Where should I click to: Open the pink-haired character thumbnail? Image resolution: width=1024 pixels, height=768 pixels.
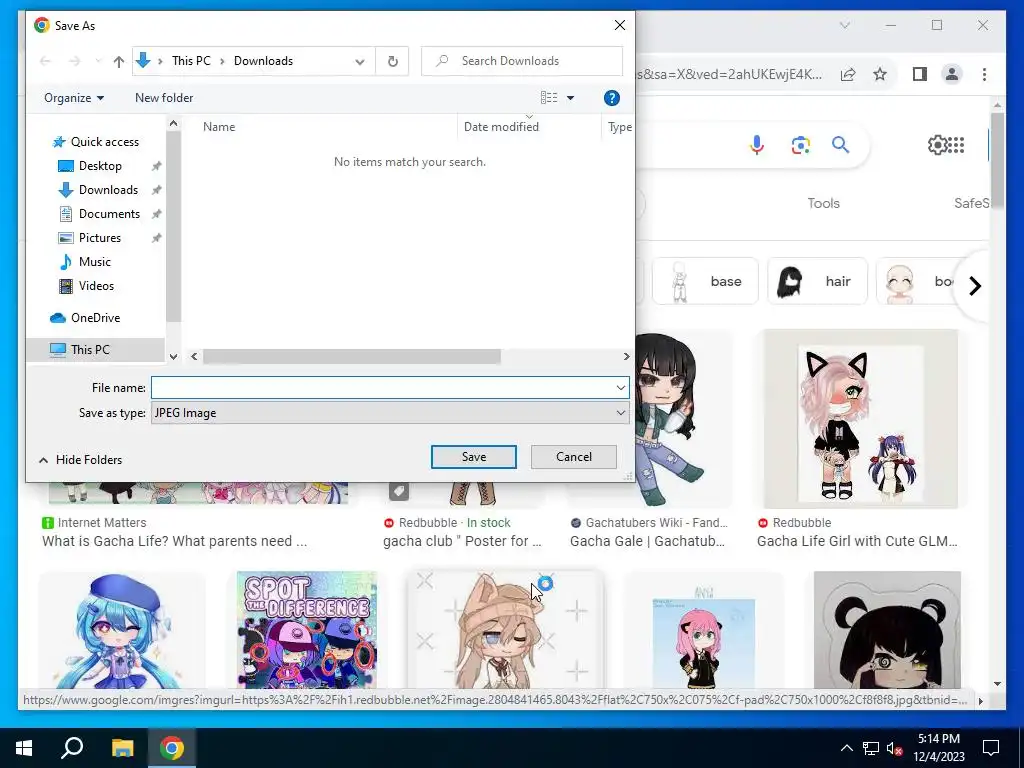coord(703,630)
